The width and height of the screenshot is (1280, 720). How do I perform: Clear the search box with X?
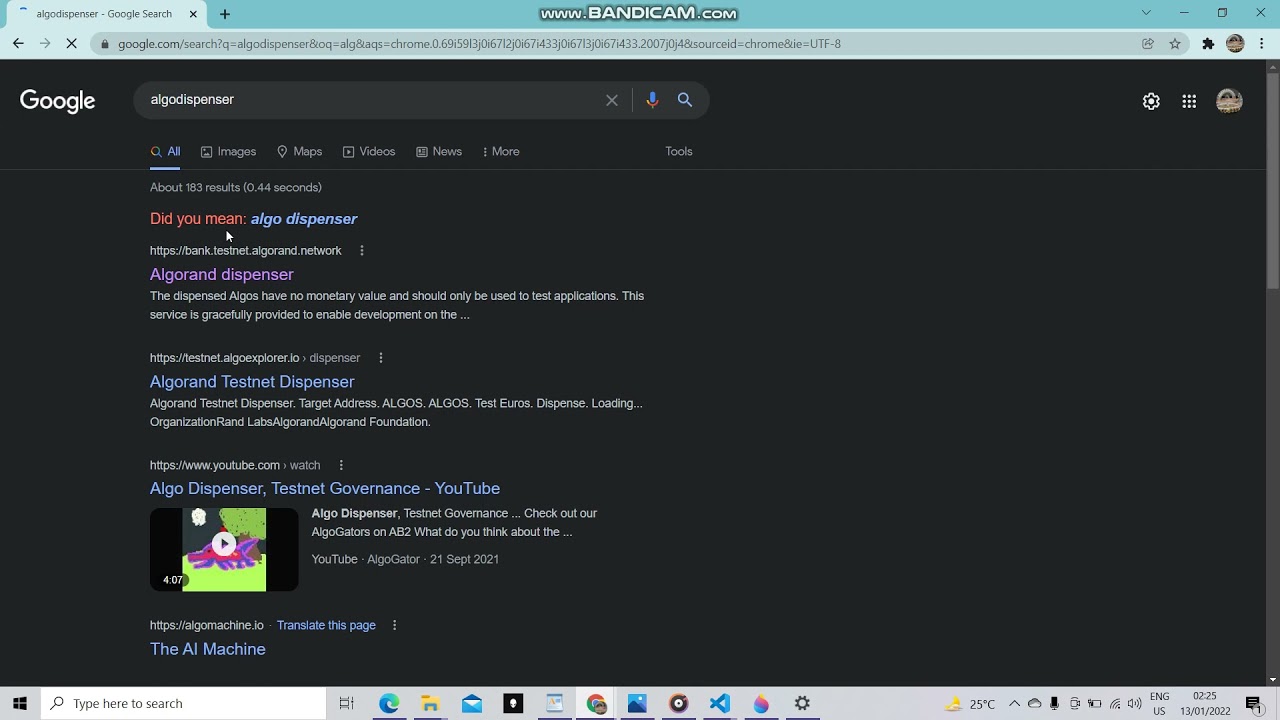[x=612, y=100]
